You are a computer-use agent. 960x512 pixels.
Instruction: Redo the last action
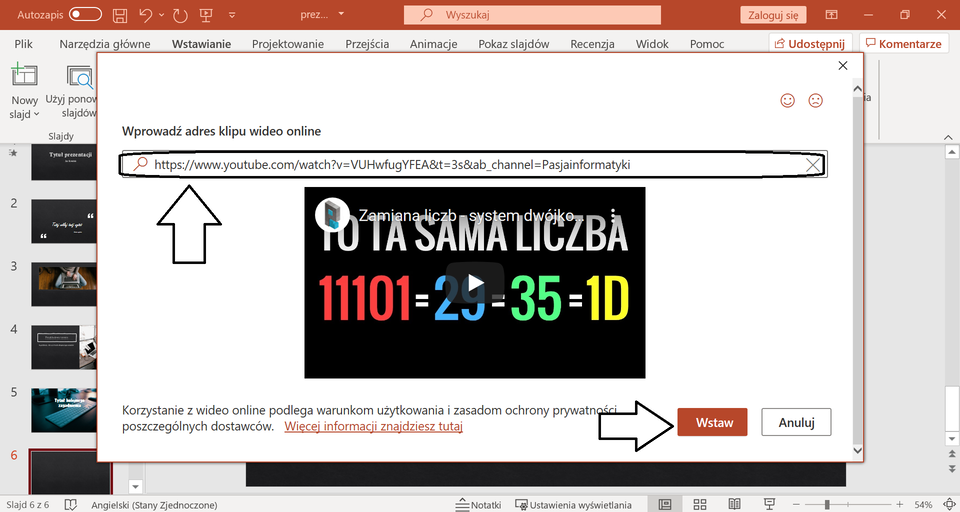180,15
